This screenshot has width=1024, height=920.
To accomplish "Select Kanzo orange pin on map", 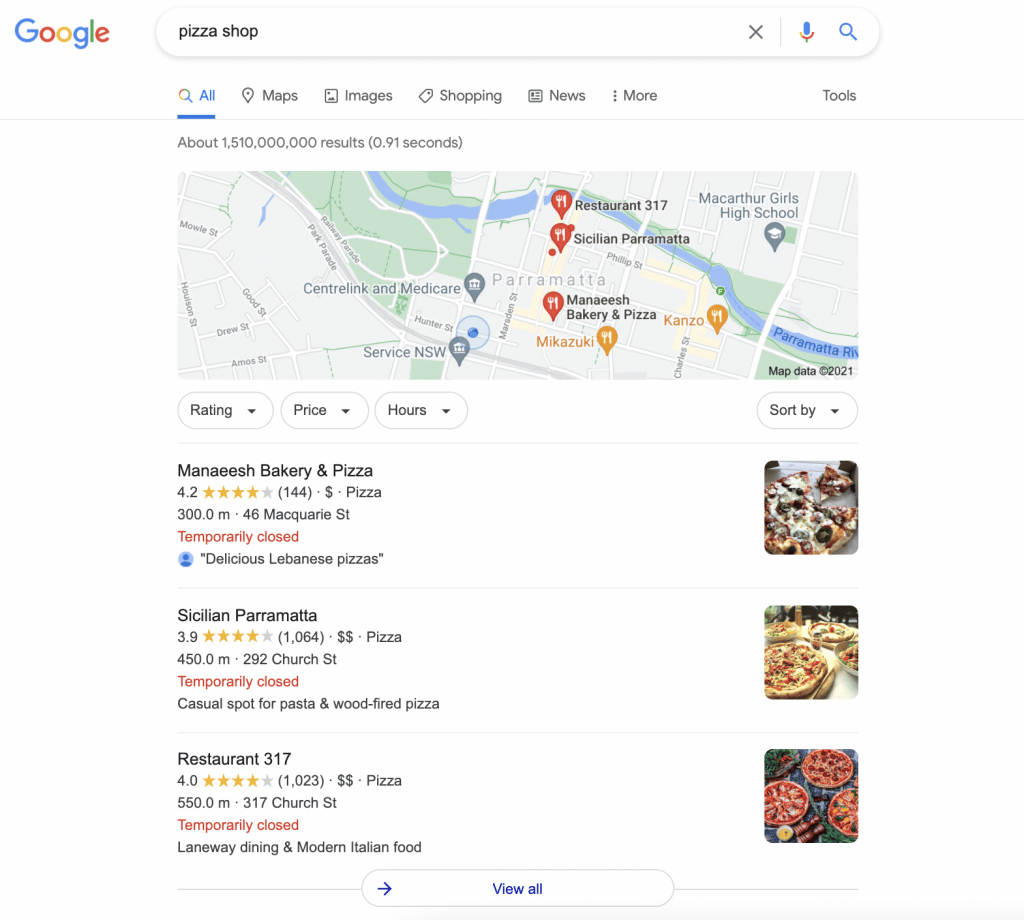I will tap(717, 319).
